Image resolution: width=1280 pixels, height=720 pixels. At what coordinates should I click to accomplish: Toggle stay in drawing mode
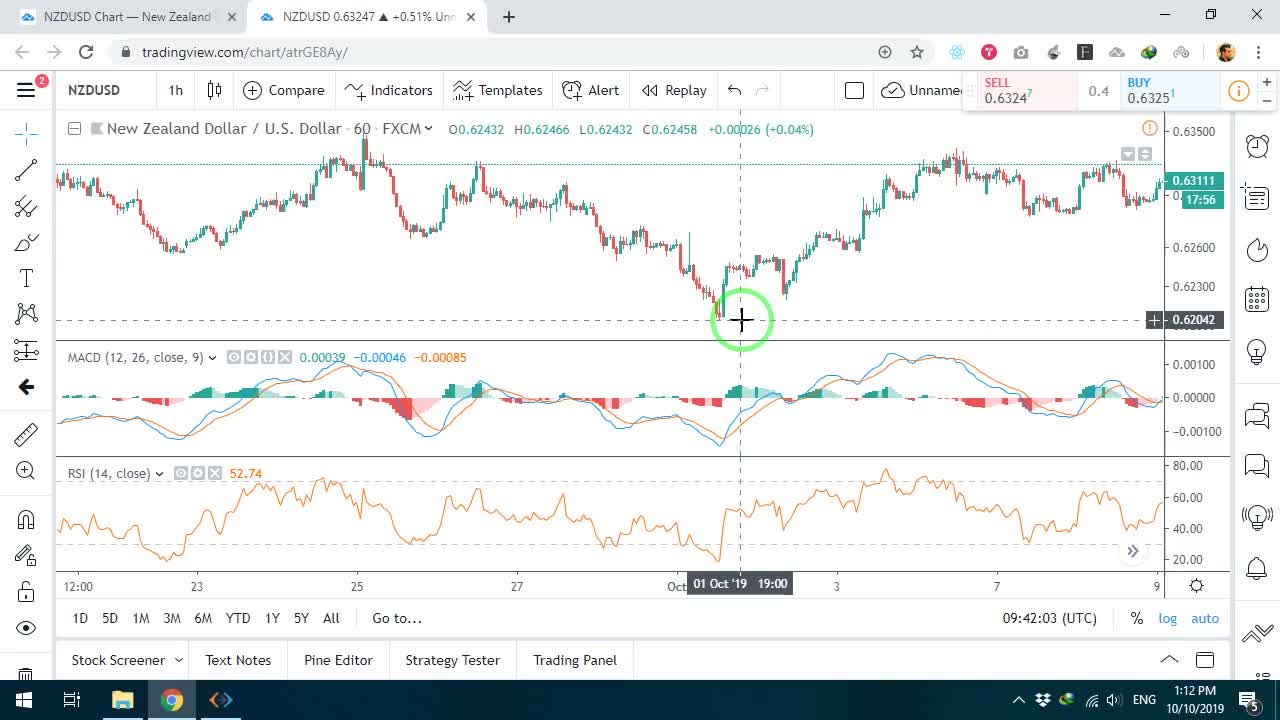(26, 555)
